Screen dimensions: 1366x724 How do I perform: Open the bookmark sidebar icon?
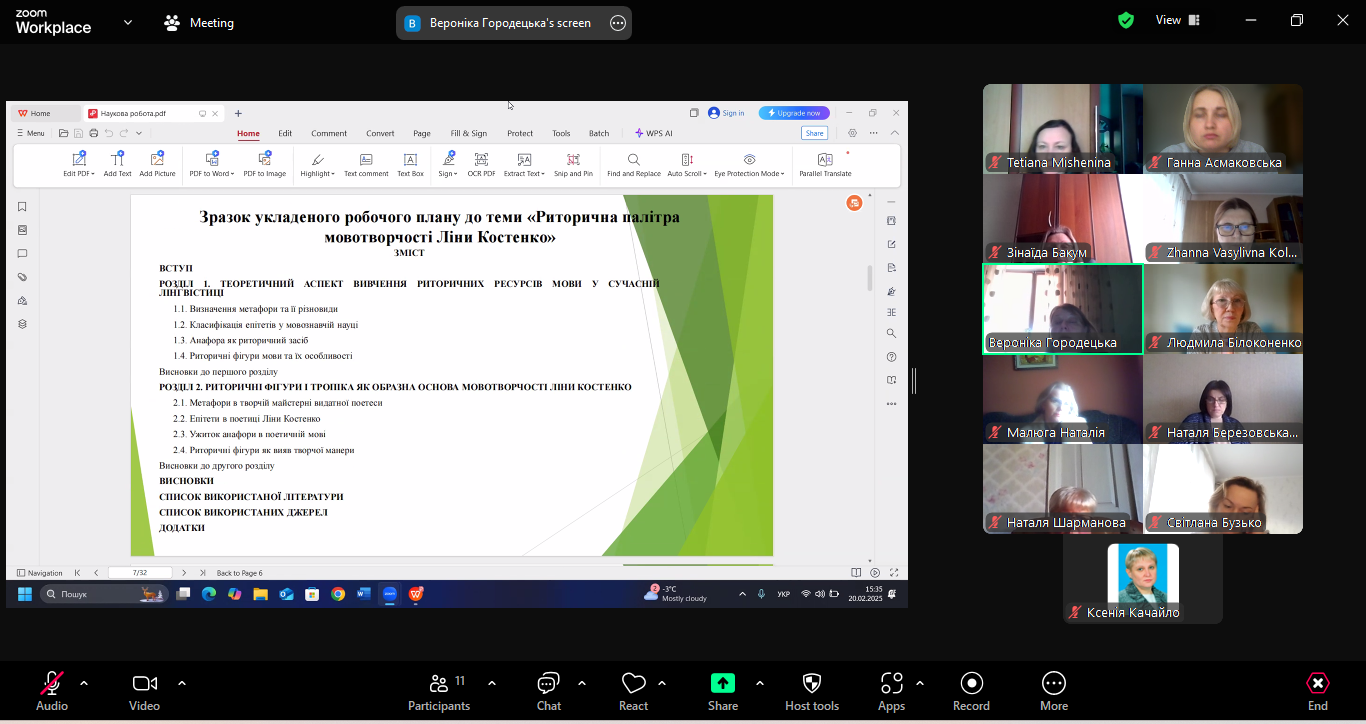[x=22, y=207]
